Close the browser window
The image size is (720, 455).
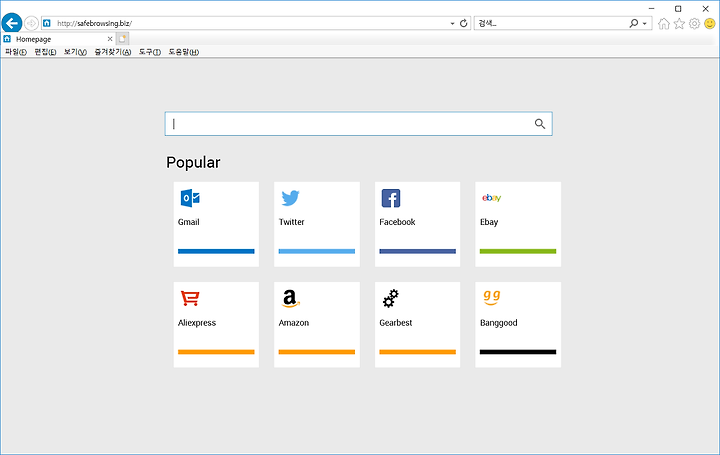pyautogui.click(x=705, y=8)
